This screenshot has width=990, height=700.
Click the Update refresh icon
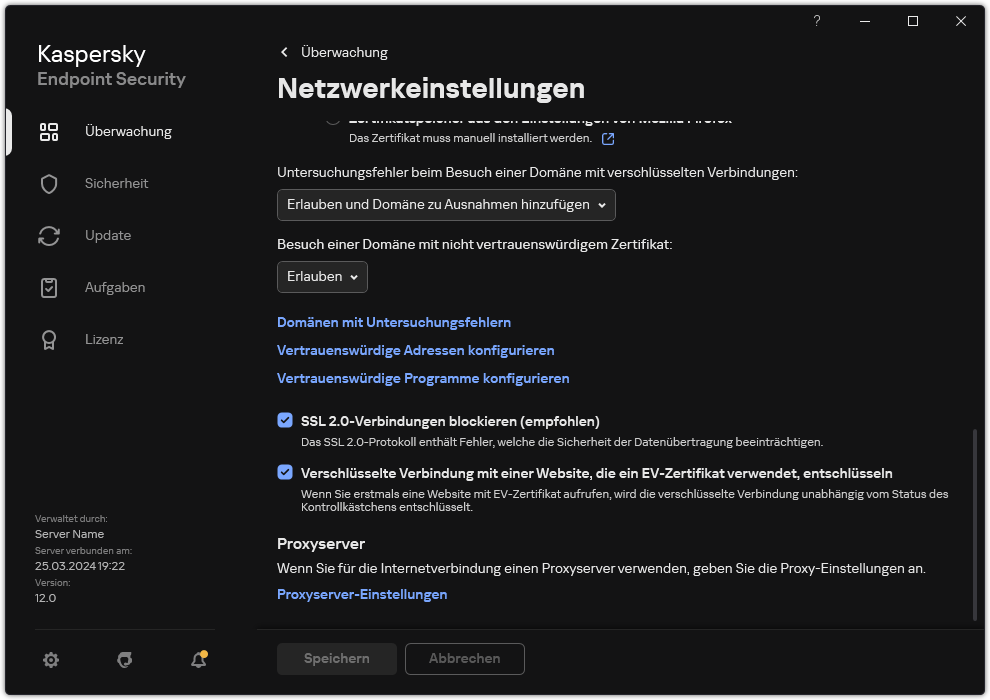49,235
